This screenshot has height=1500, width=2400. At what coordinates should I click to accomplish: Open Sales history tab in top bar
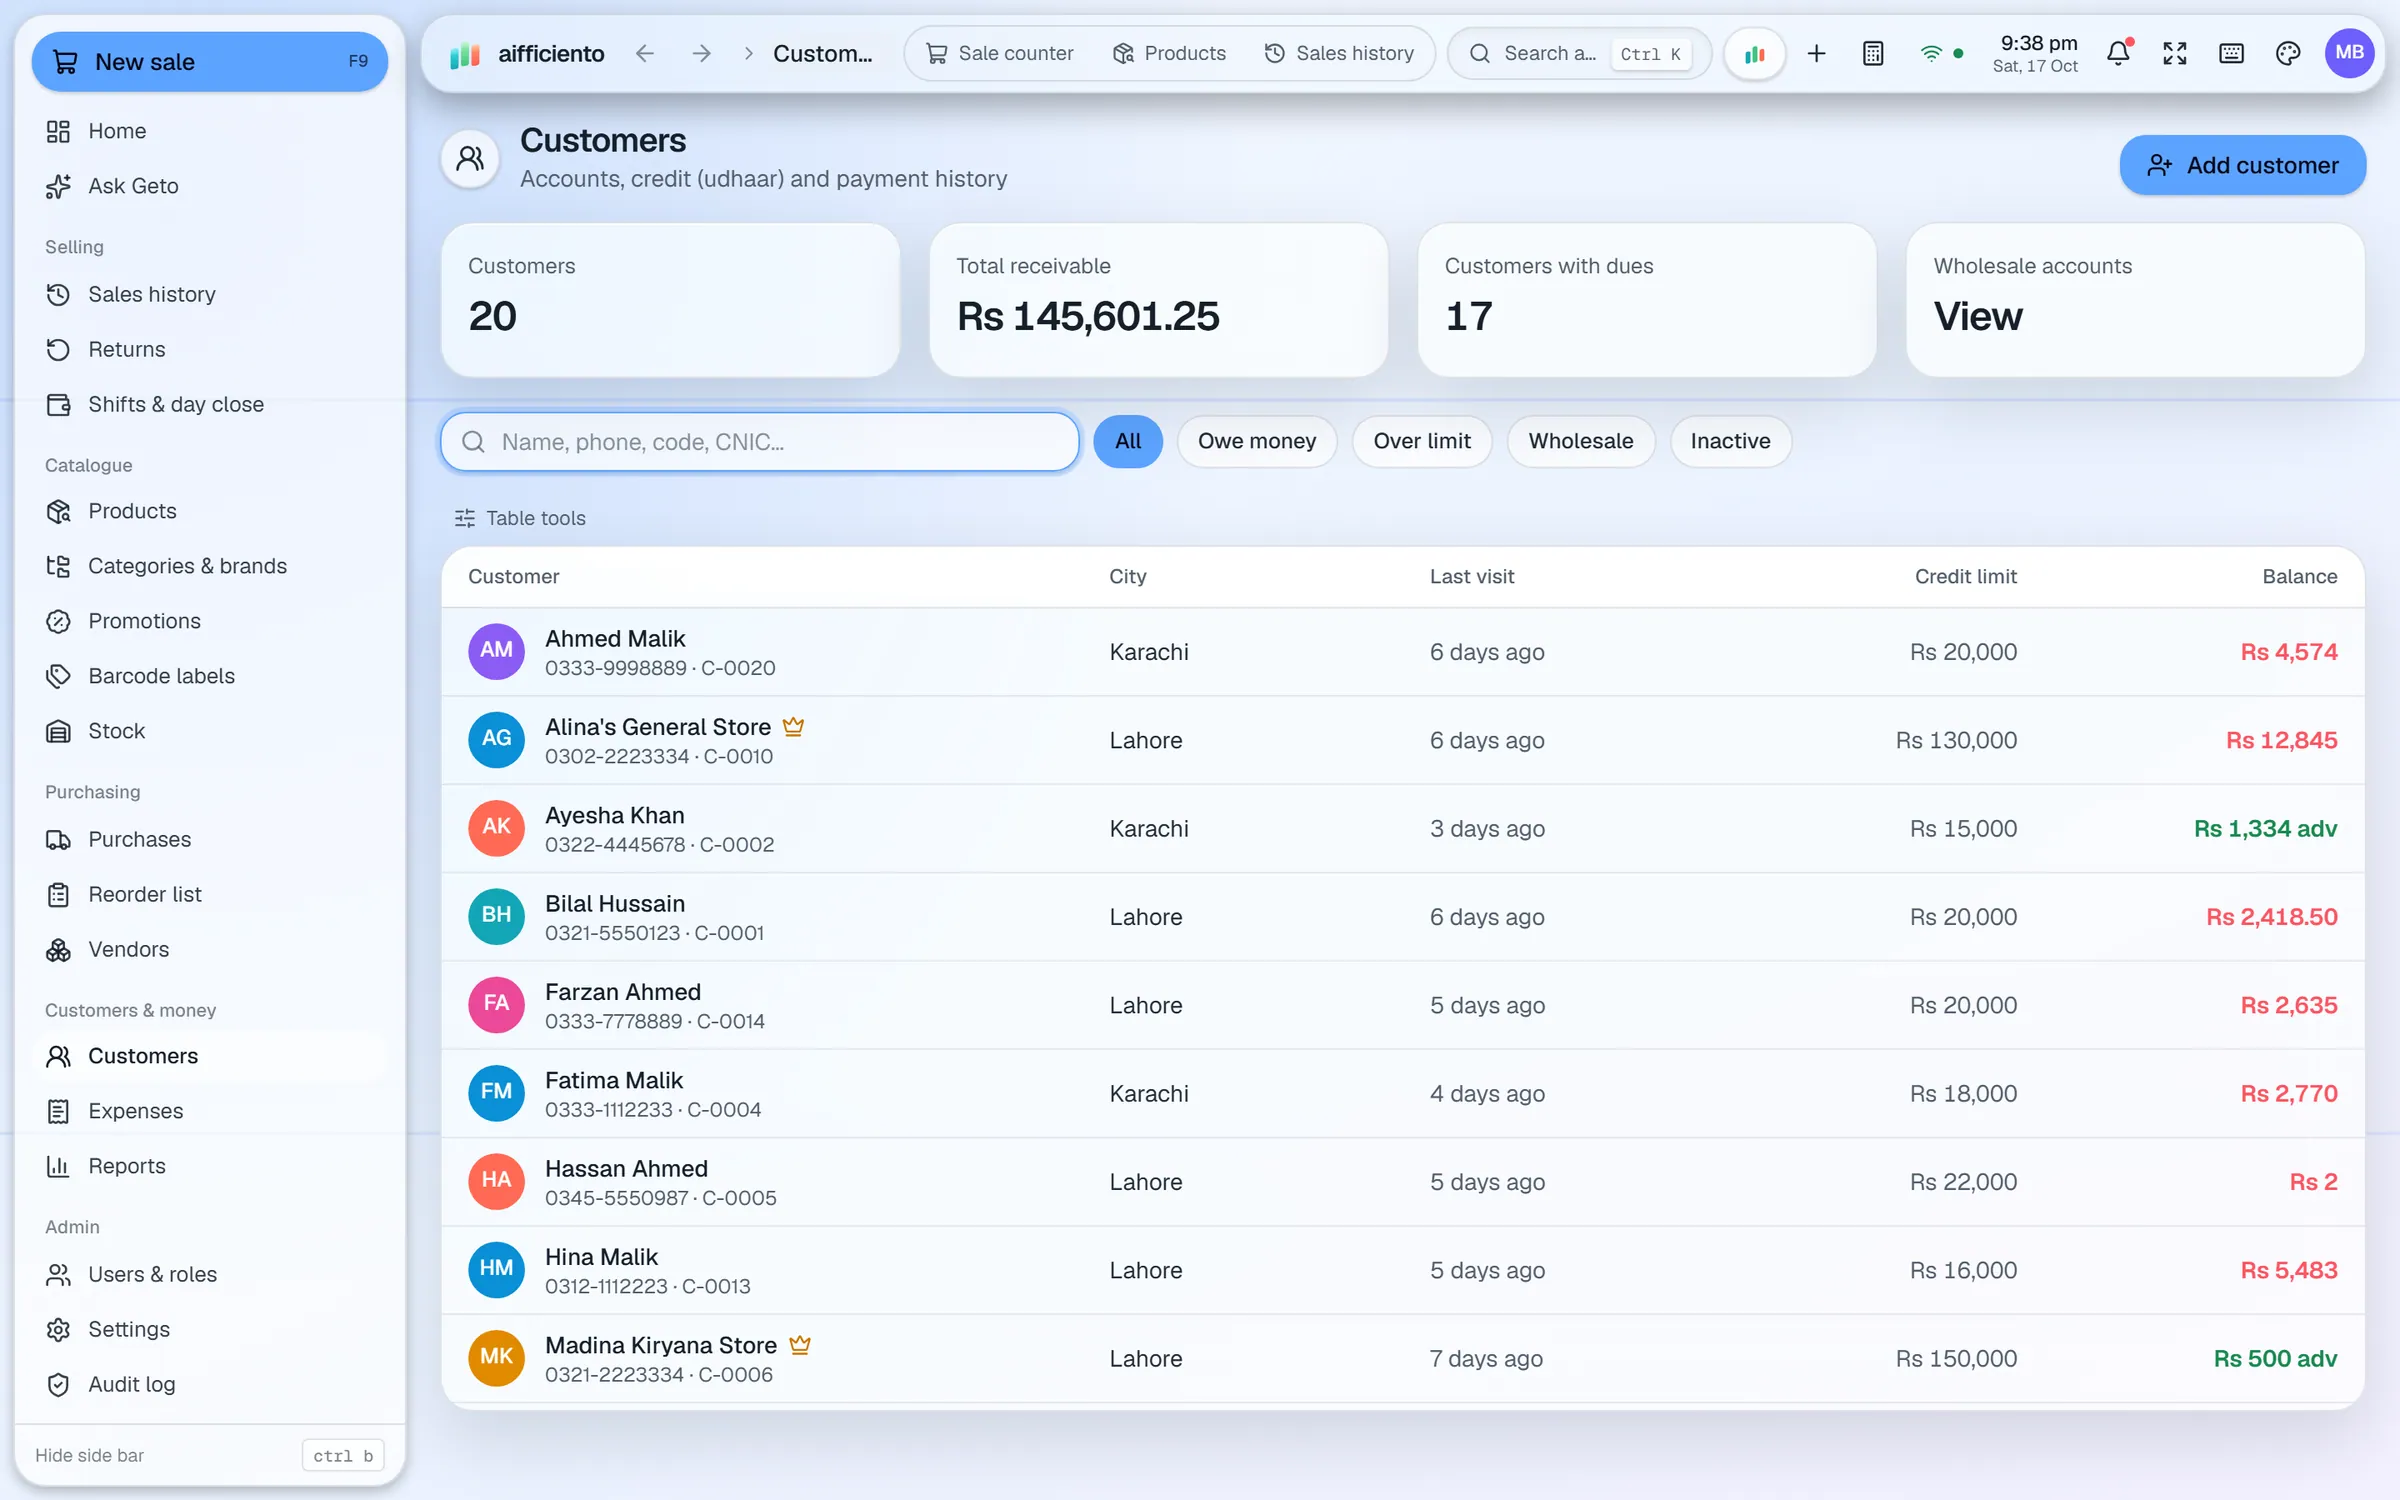[1339, 54]
